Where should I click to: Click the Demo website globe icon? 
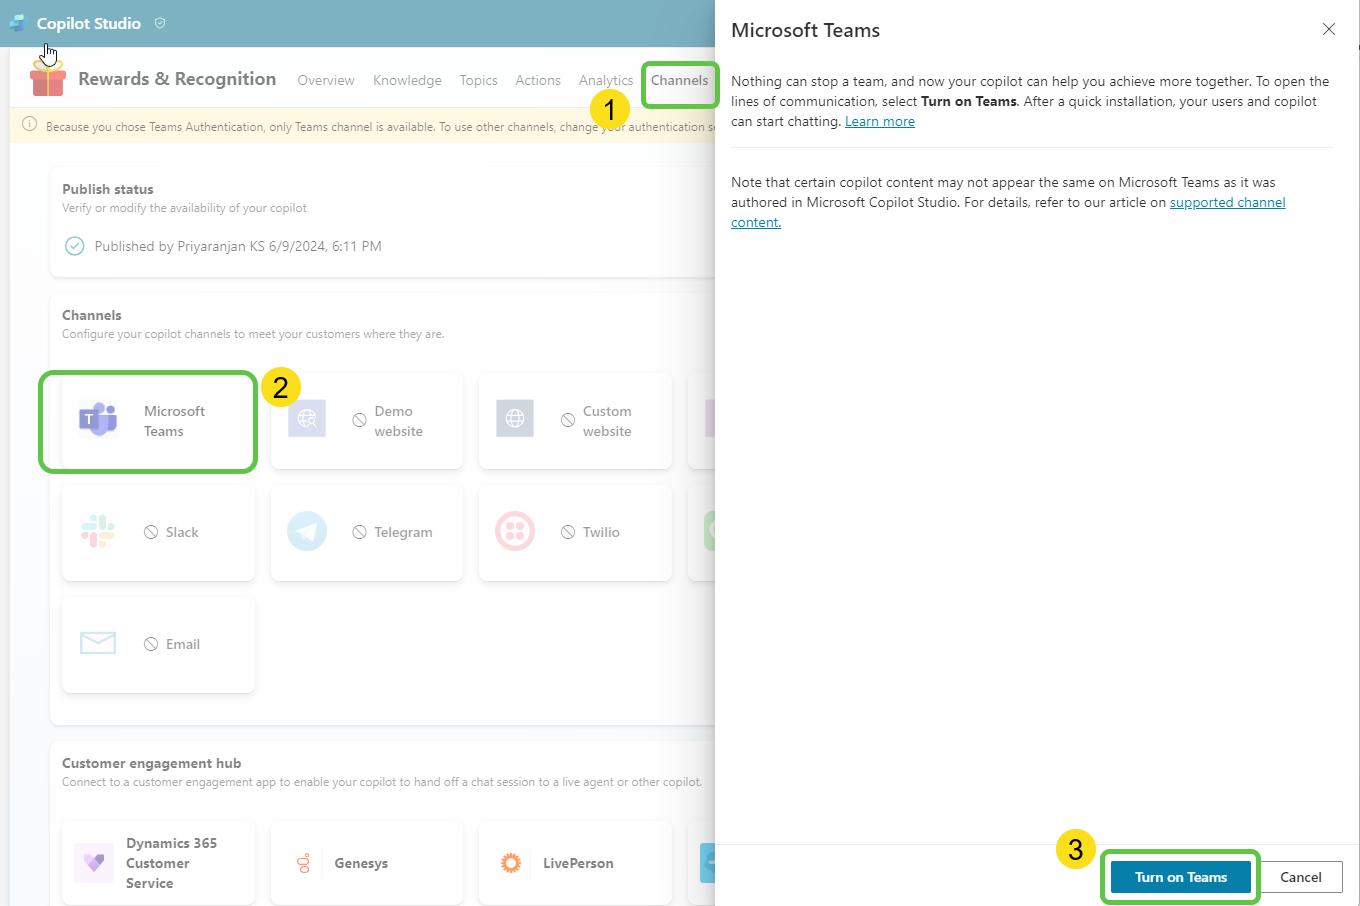[307, 419]
